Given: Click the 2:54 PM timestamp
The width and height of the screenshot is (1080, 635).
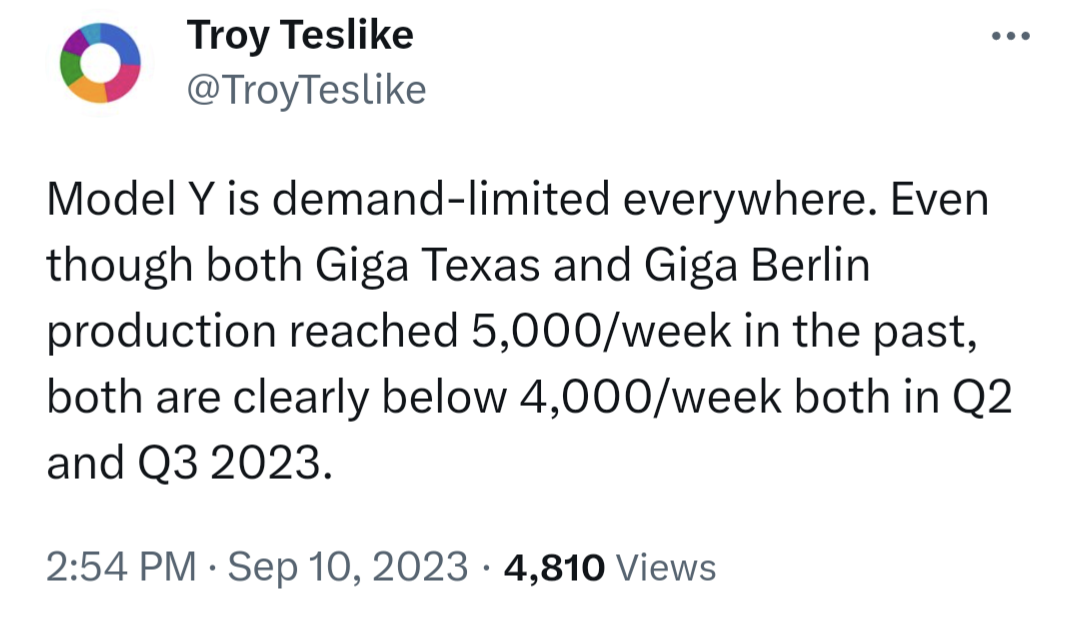Looking at the screenshot, I should 121,567.
